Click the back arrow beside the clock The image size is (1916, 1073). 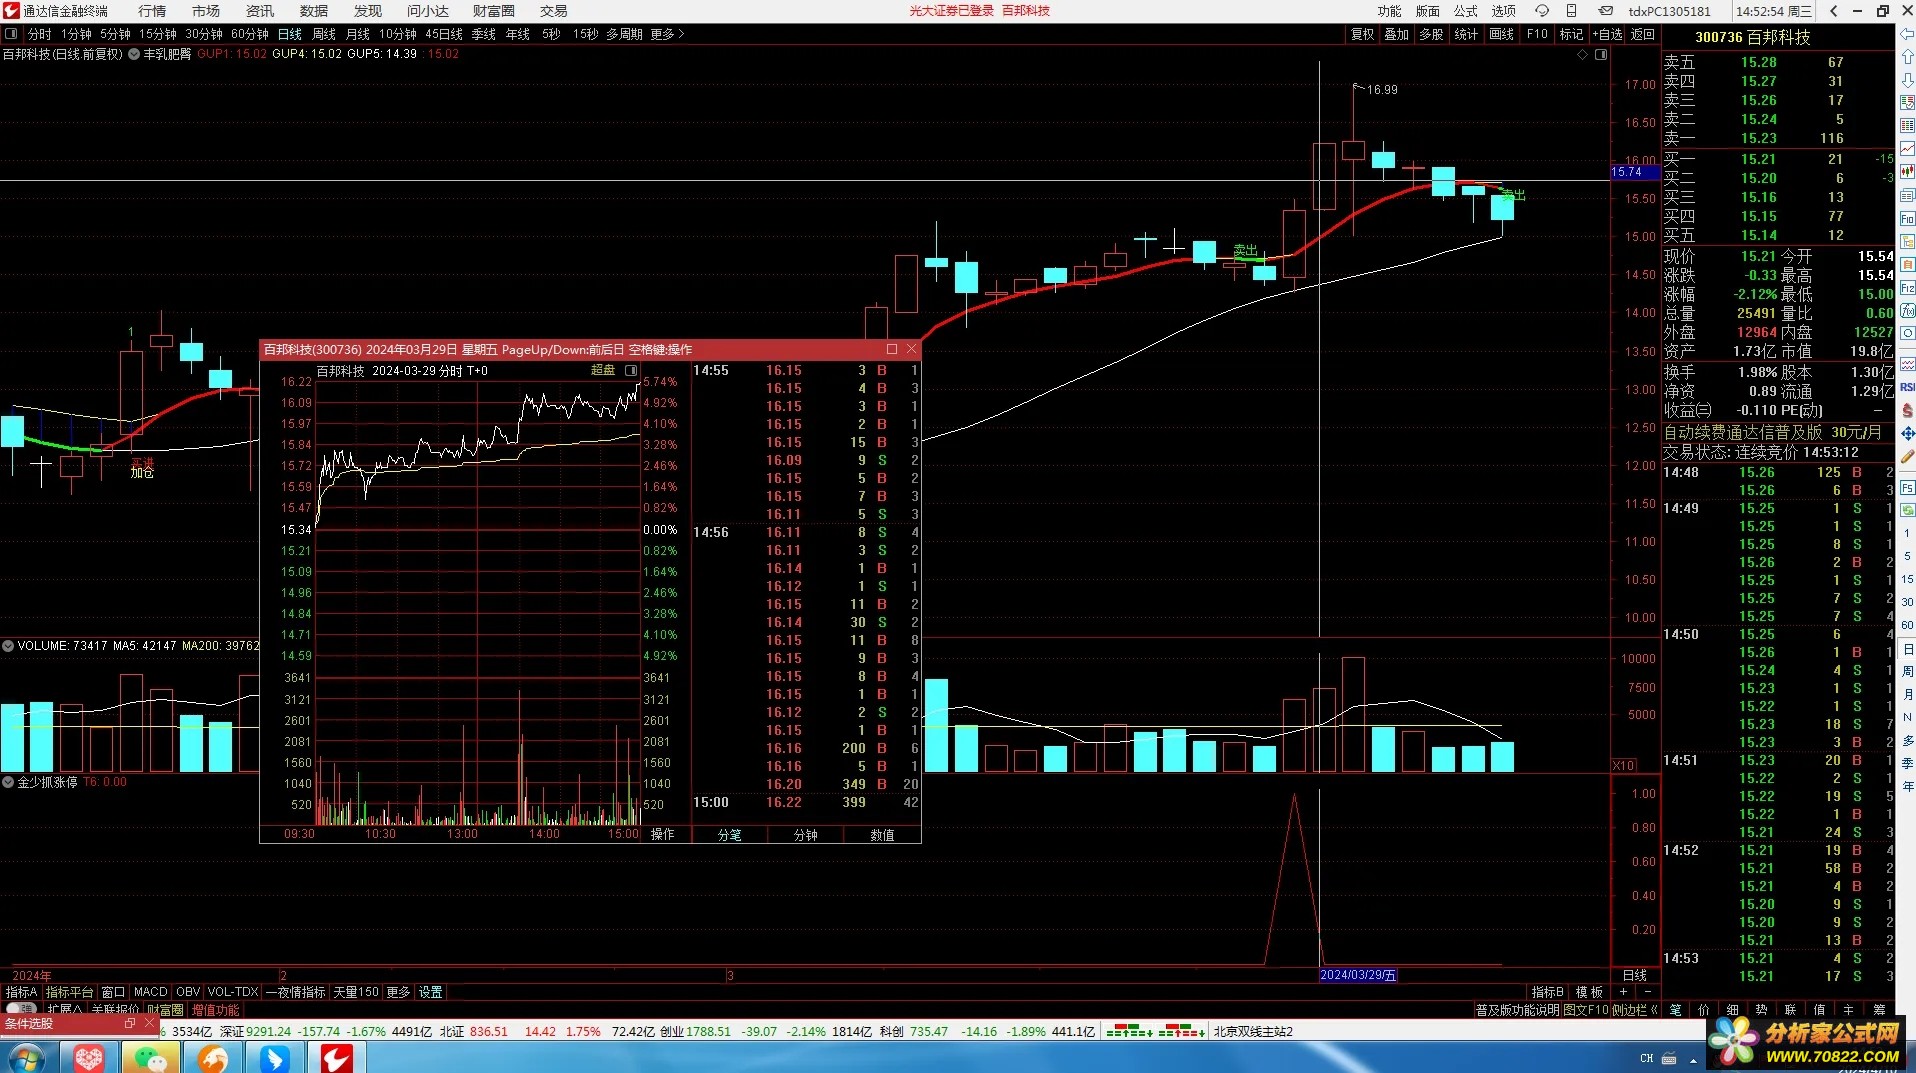(1833, 11)
